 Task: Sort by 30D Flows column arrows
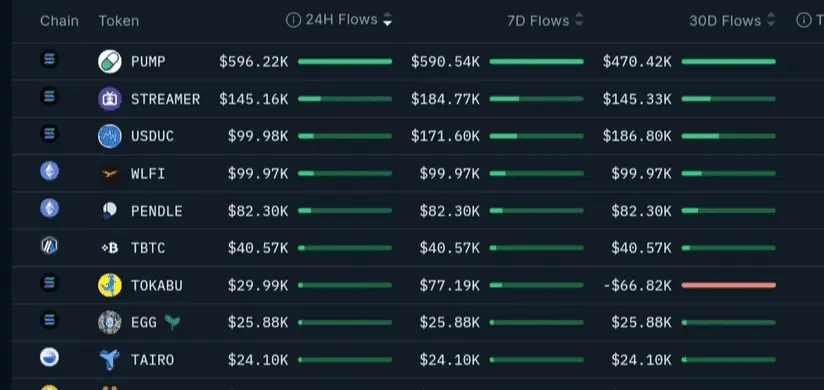coord(771,20)
